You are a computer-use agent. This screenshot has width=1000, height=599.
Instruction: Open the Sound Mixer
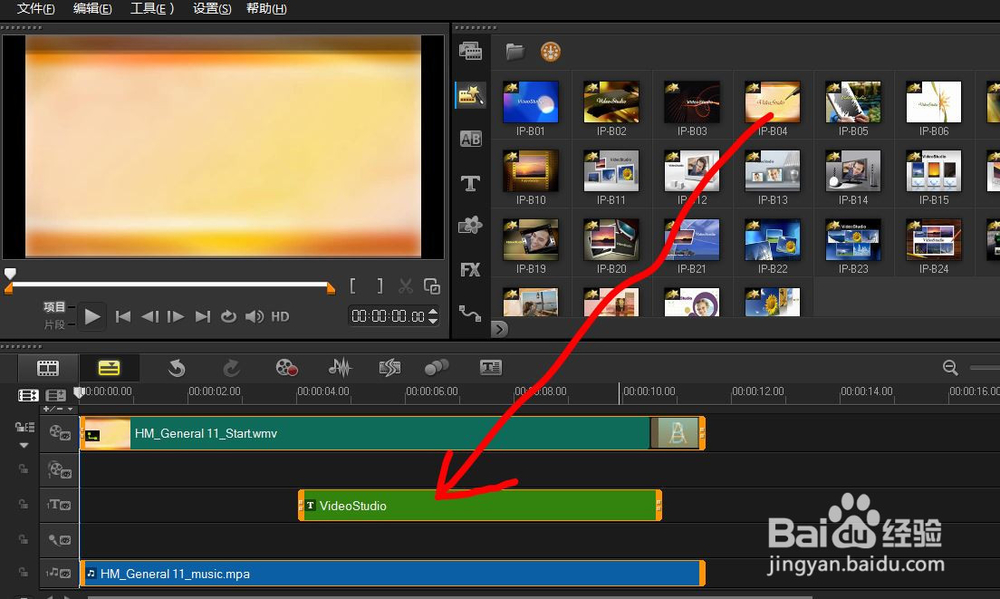click(340, 367)
